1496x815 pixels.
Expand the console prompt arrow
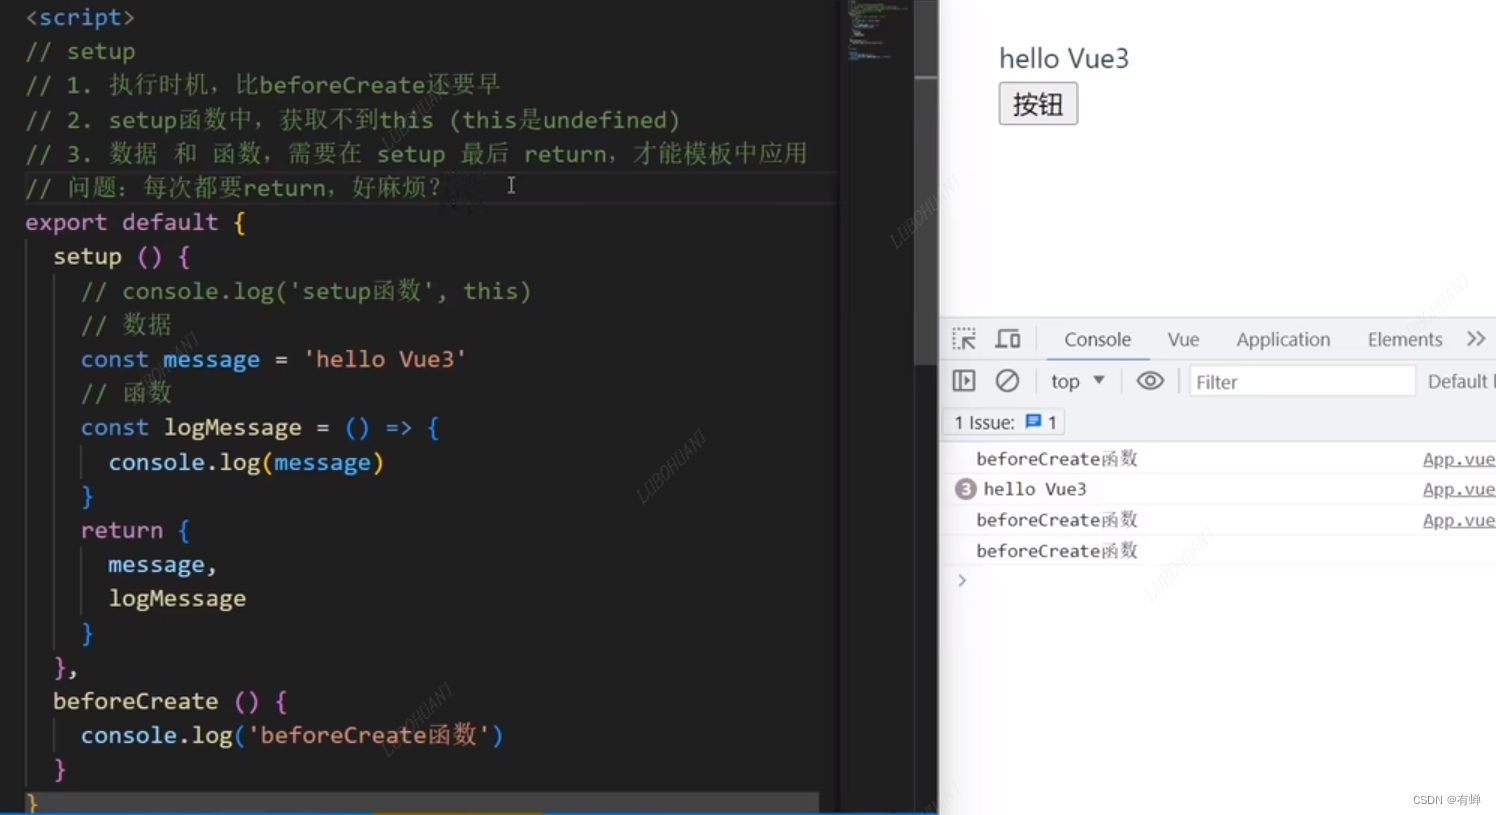tap(961, 580)
